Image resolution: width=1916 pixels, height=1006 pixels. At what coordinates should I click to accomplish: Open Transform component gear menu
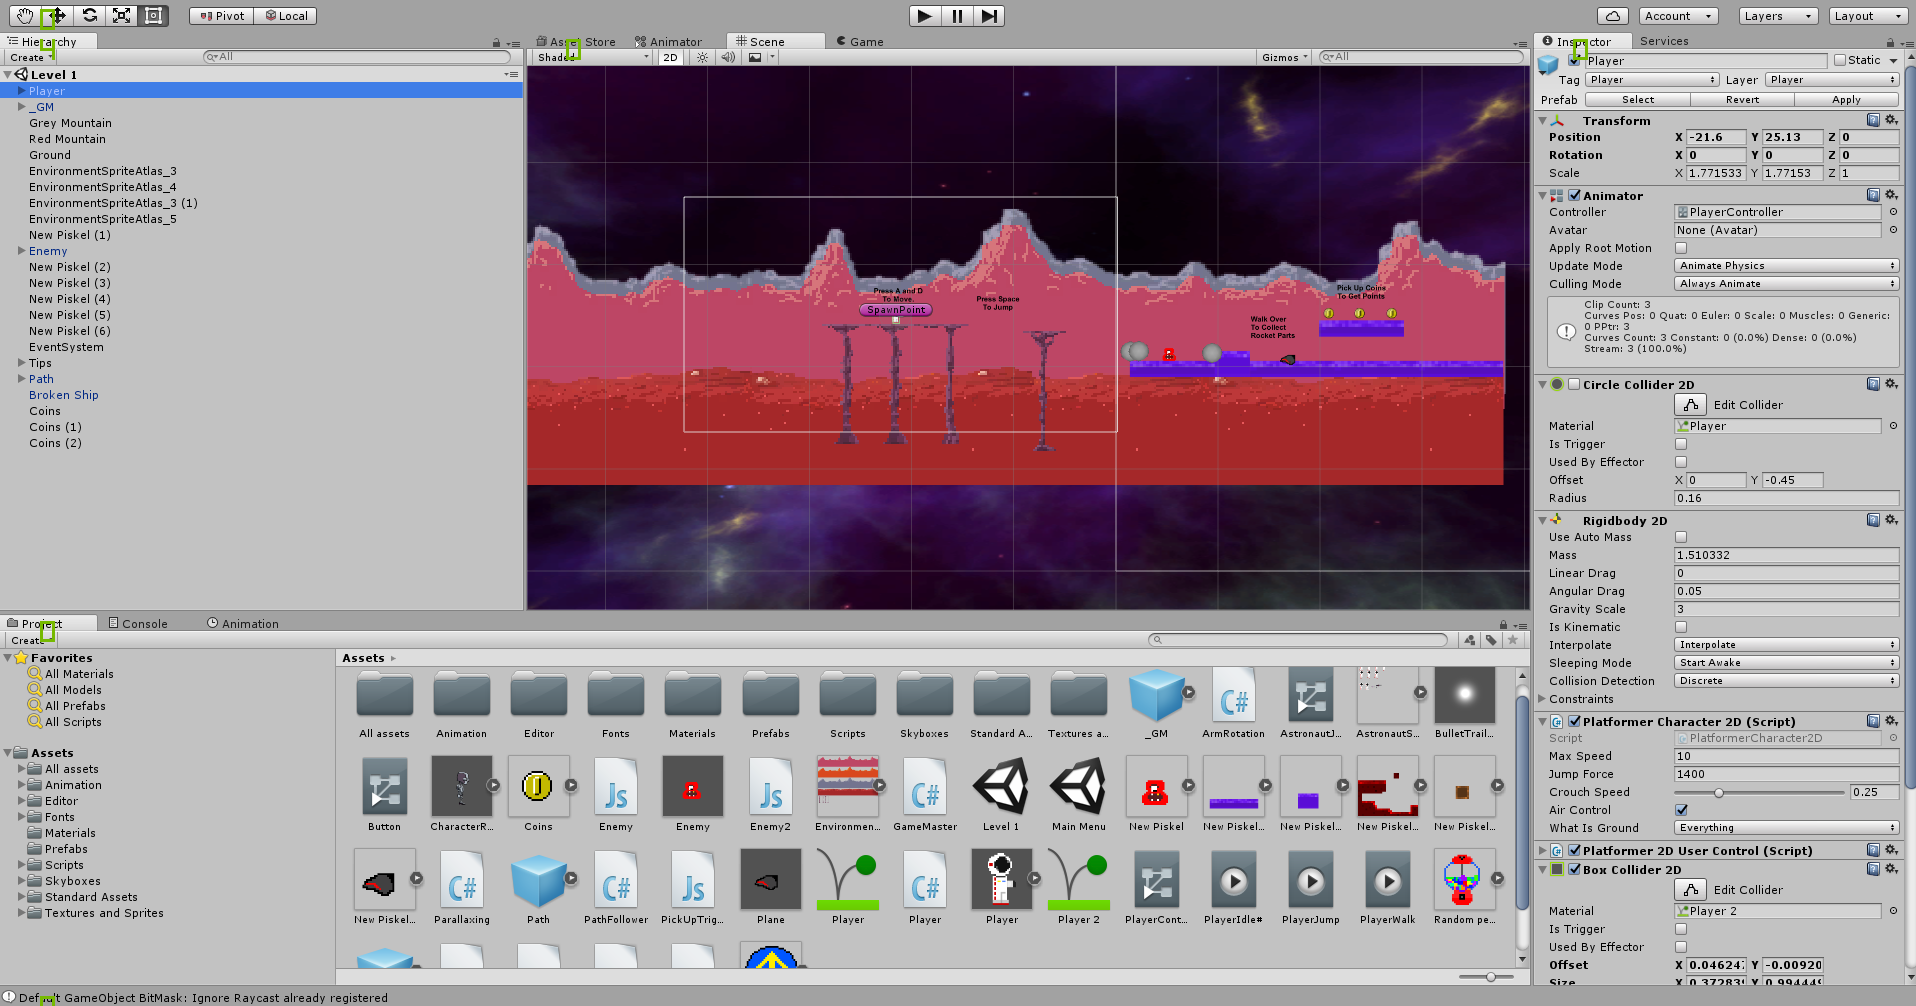pyautogui.click(x=1891, y=120)
